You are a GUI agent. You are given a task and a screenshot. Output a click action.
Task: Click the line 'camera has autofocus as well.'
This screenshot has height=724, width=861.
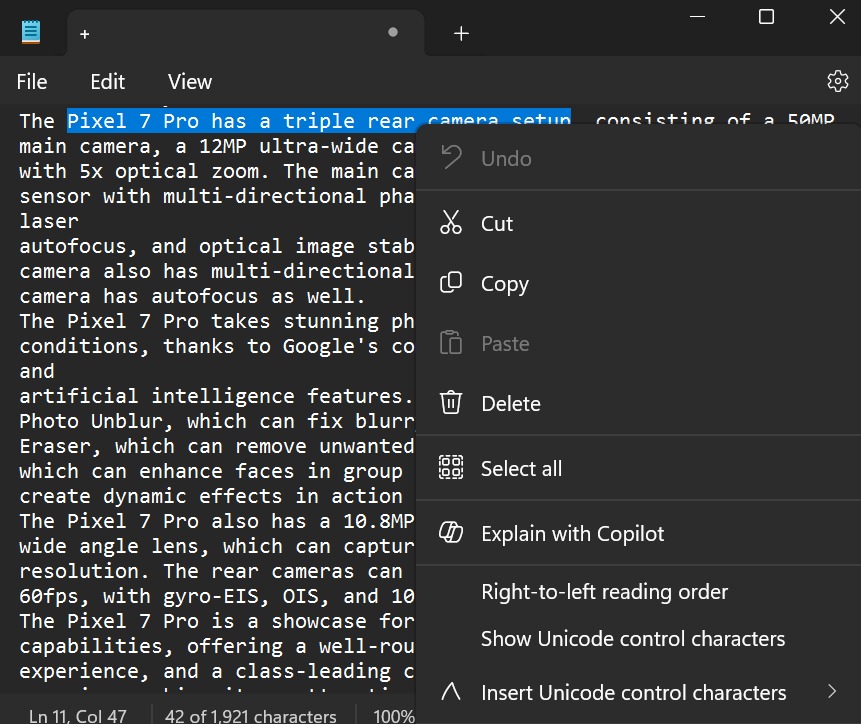click(192, 296)
